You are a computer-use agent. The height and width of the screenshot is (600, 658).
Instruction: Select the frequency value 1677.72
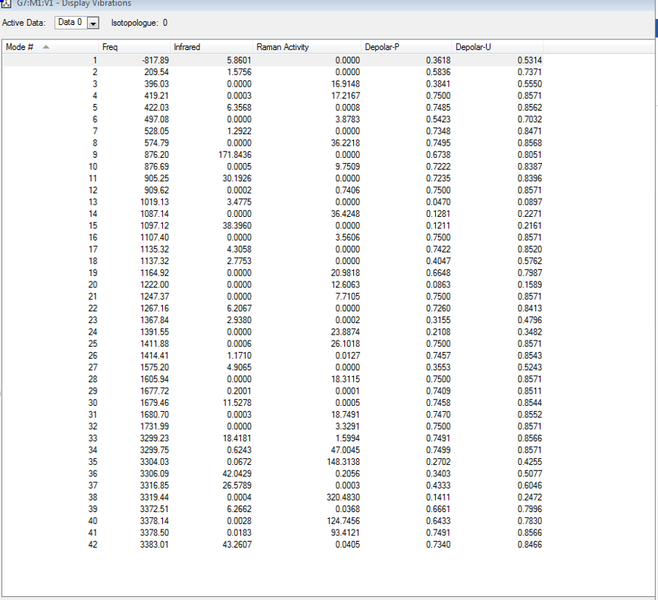coord(154,391)
